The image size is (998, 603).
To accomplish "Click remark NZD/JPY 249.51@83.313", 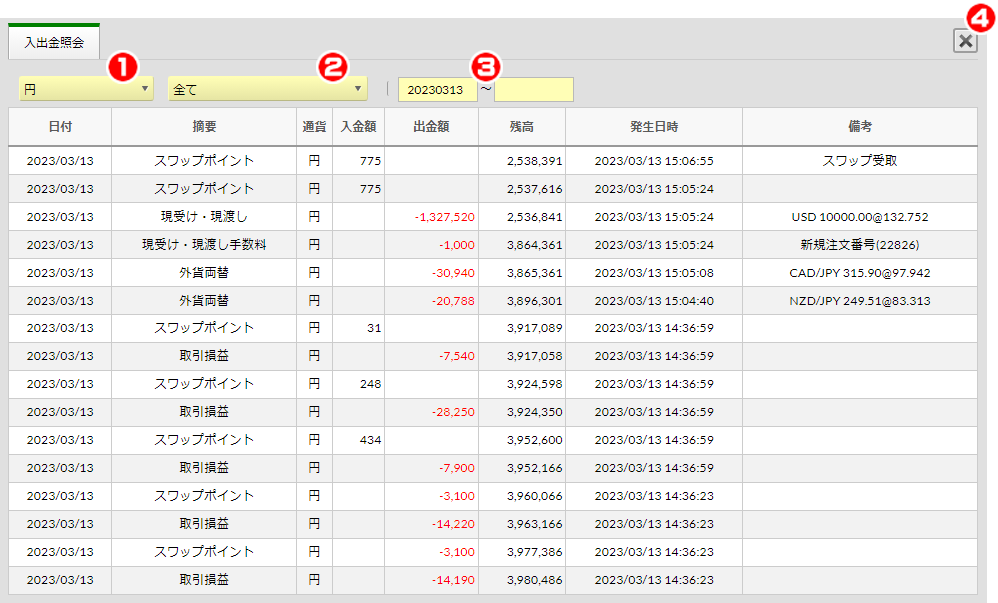I will [860, 301].
